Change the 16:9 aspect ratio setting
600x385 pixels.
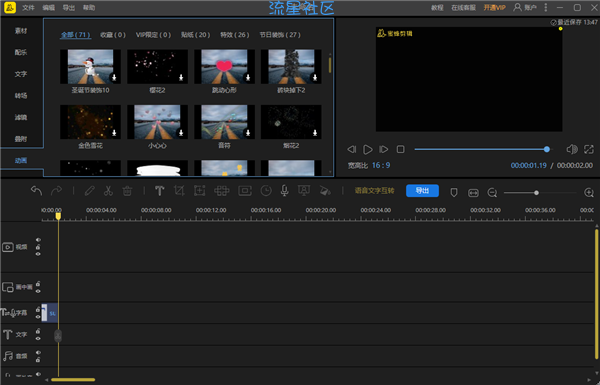381,165
